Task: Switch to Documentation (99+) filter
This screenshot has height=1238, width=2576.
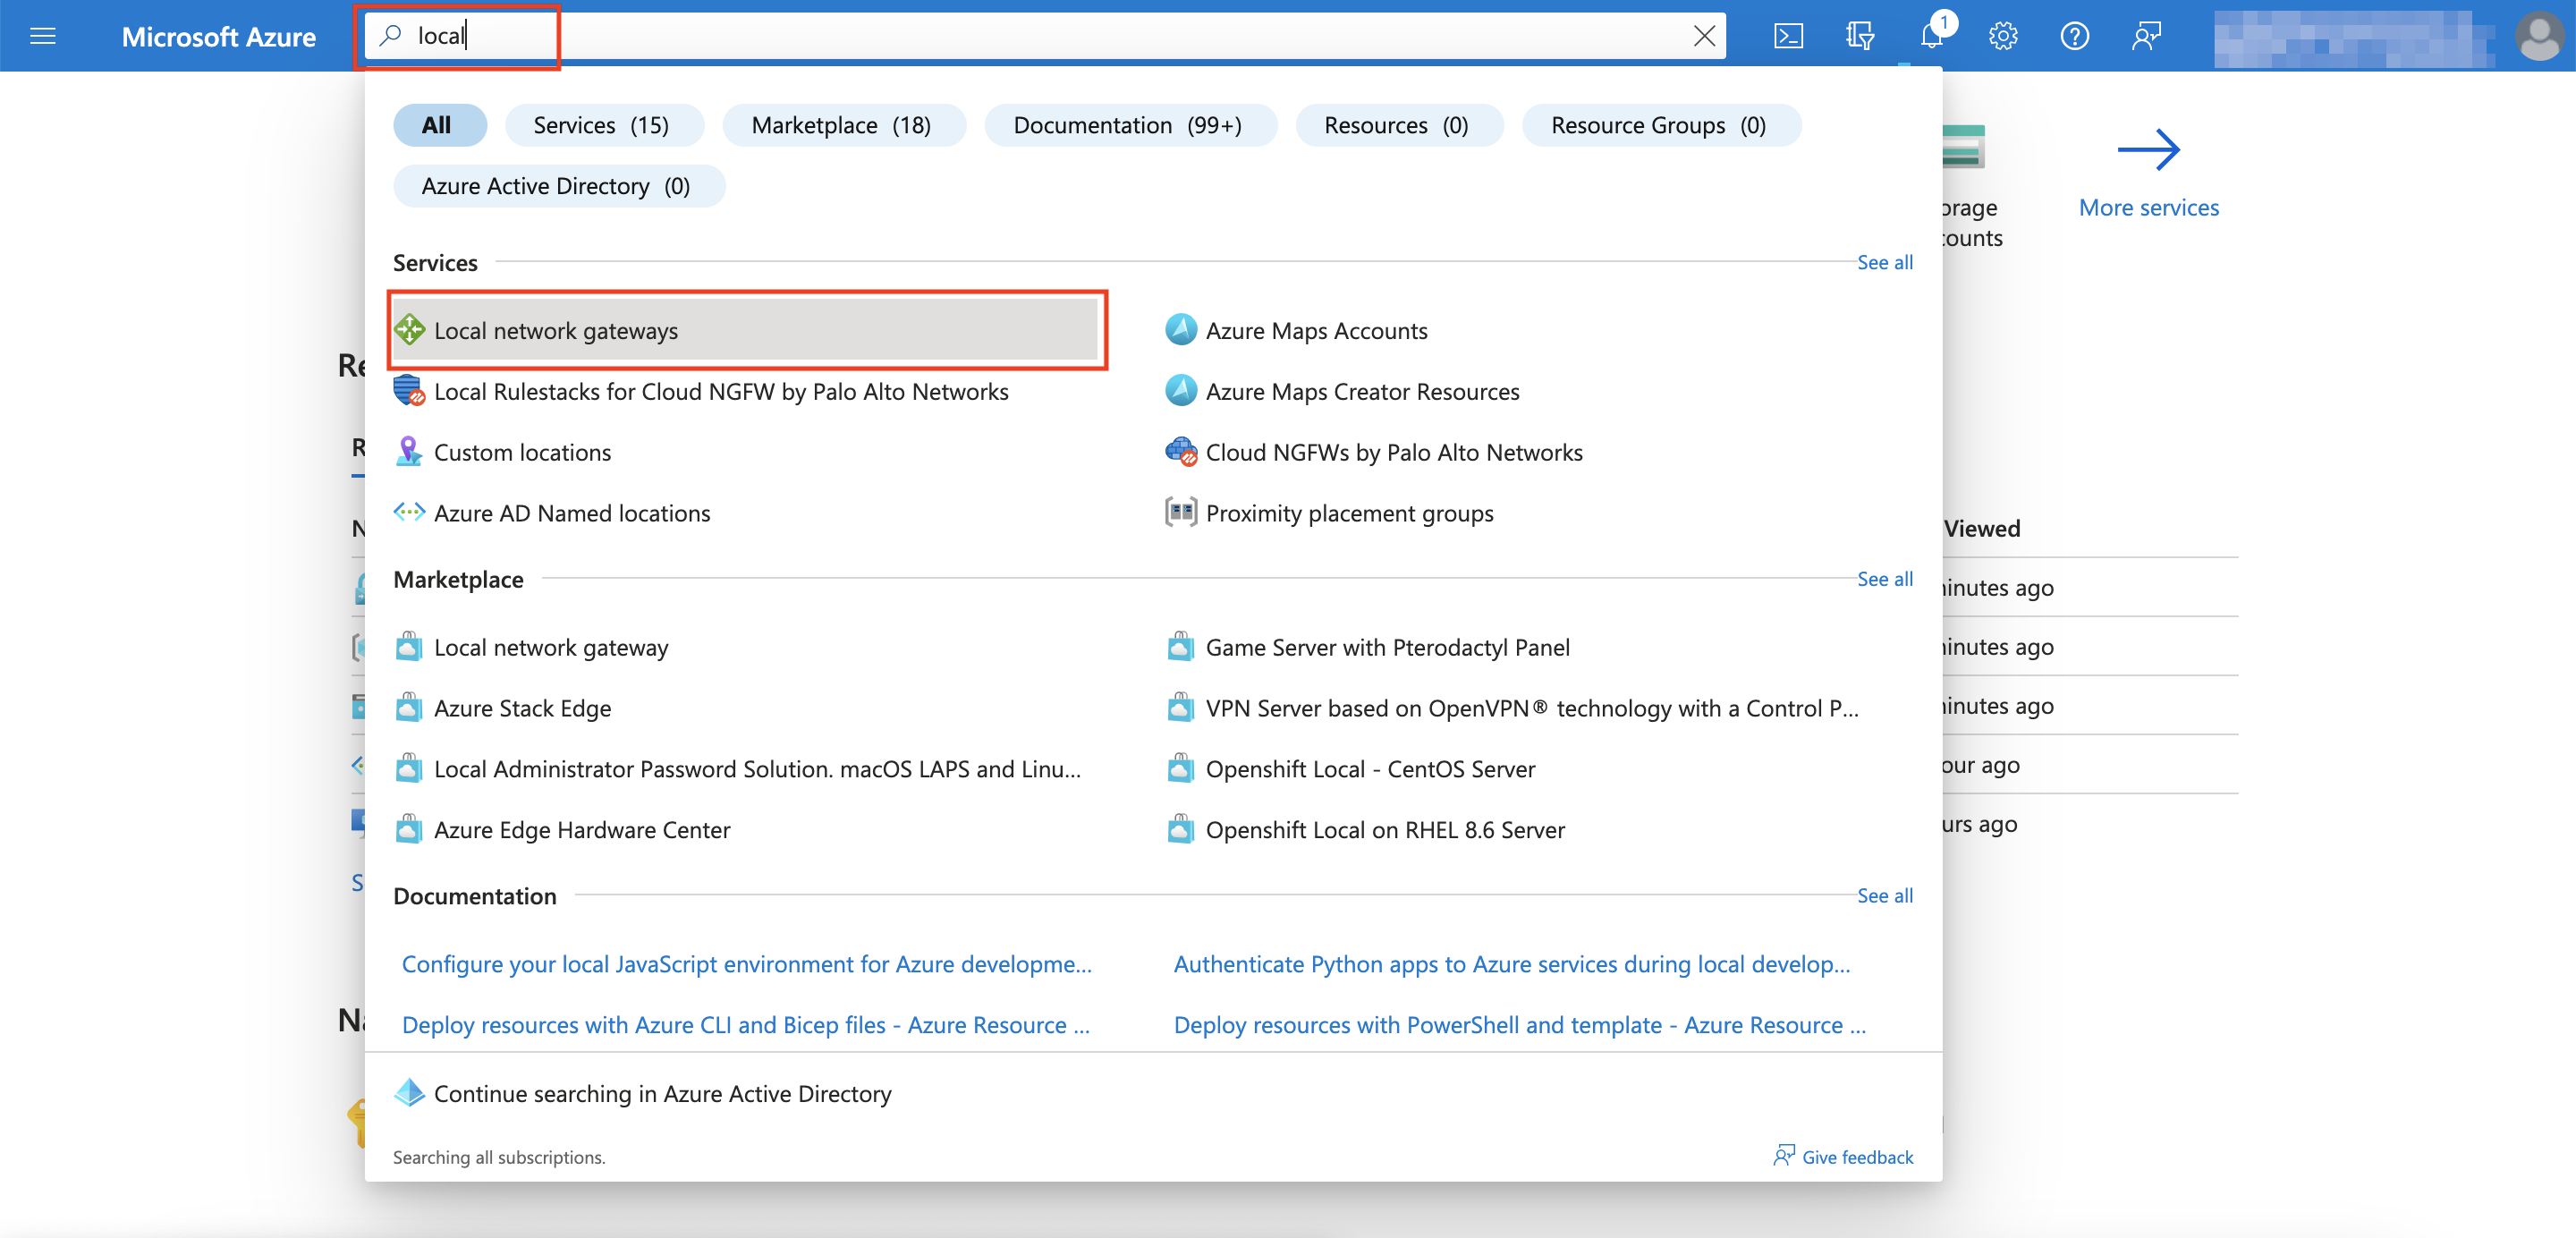Action: (x=1128, y=125)
